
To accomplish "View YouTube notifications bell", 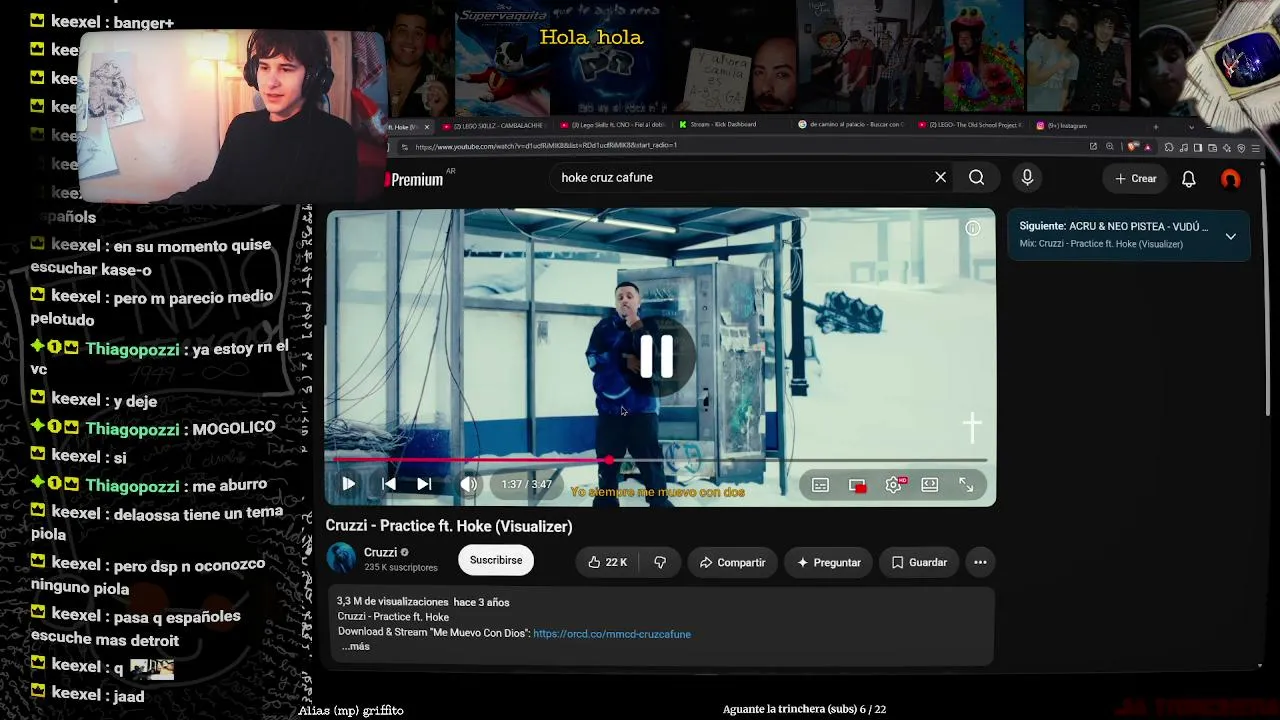I will [x=1189, y=179].
